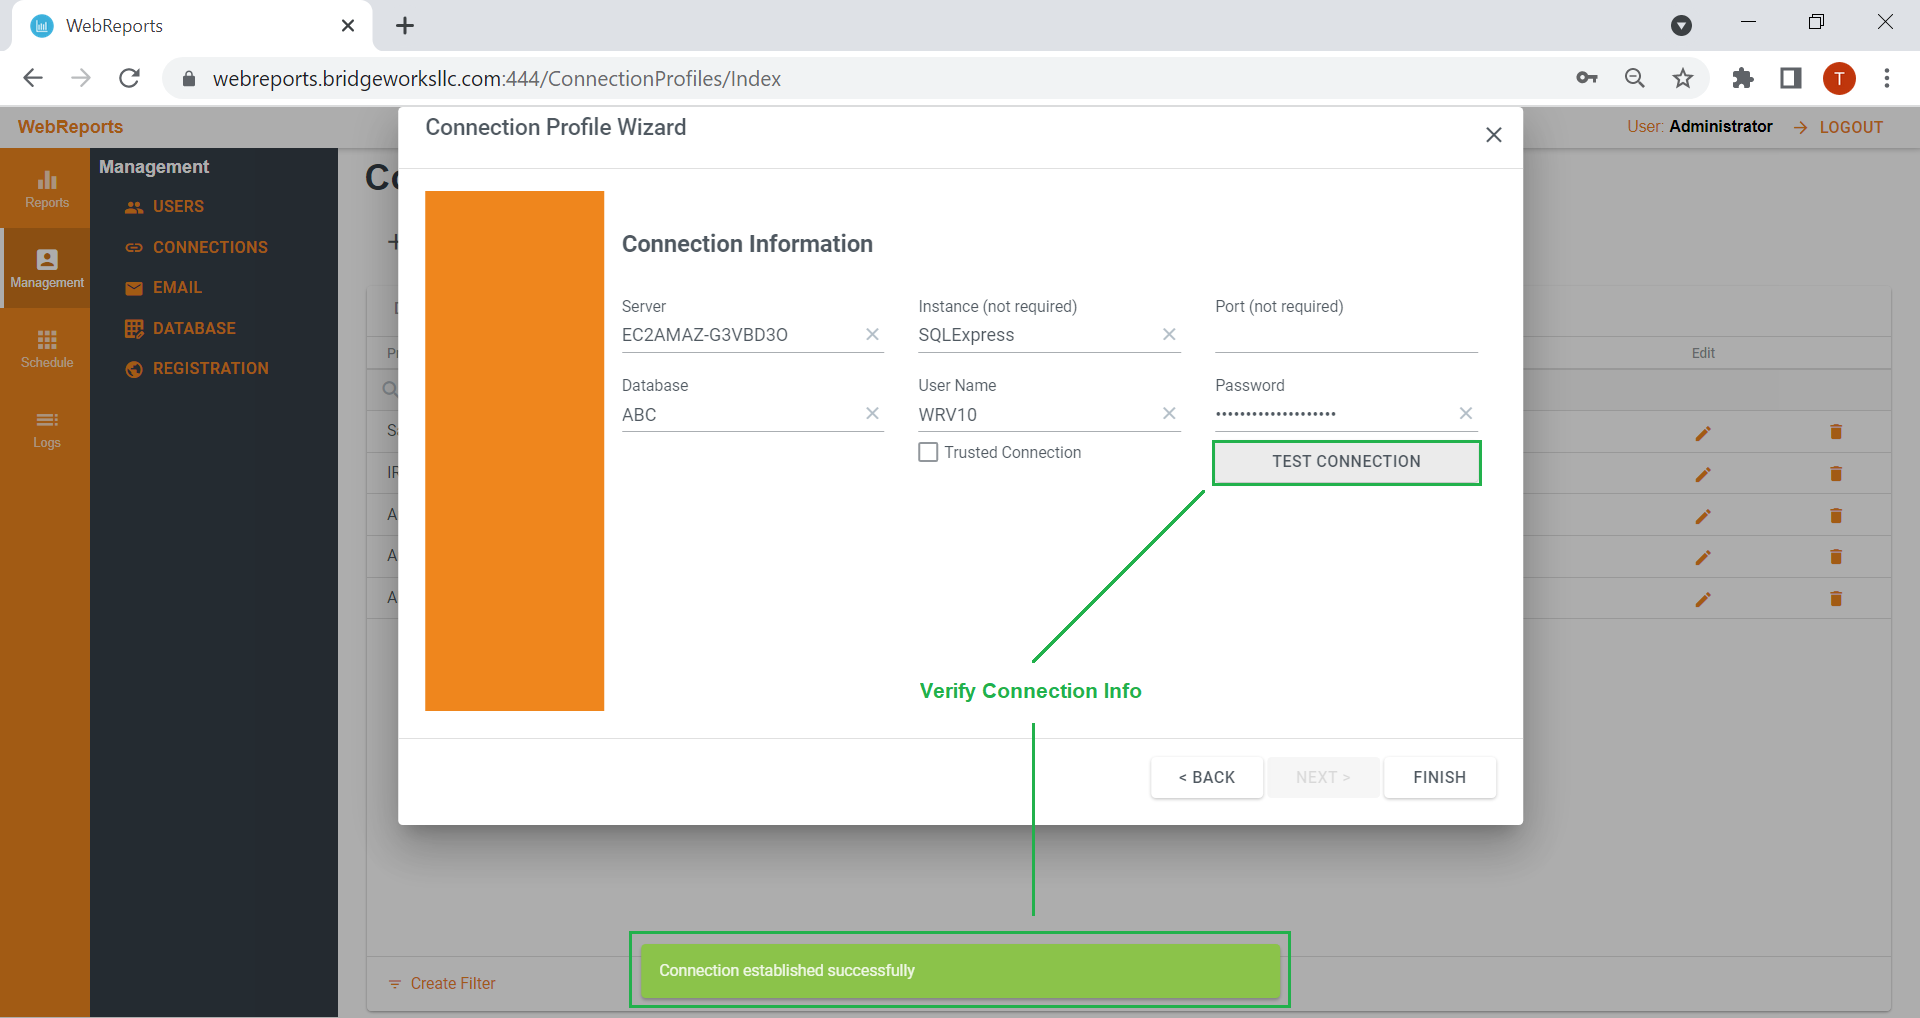Screen dimensions: 1920x1018
Task: Click the browser zoom magnifier icon
Action: [1635, 78]
